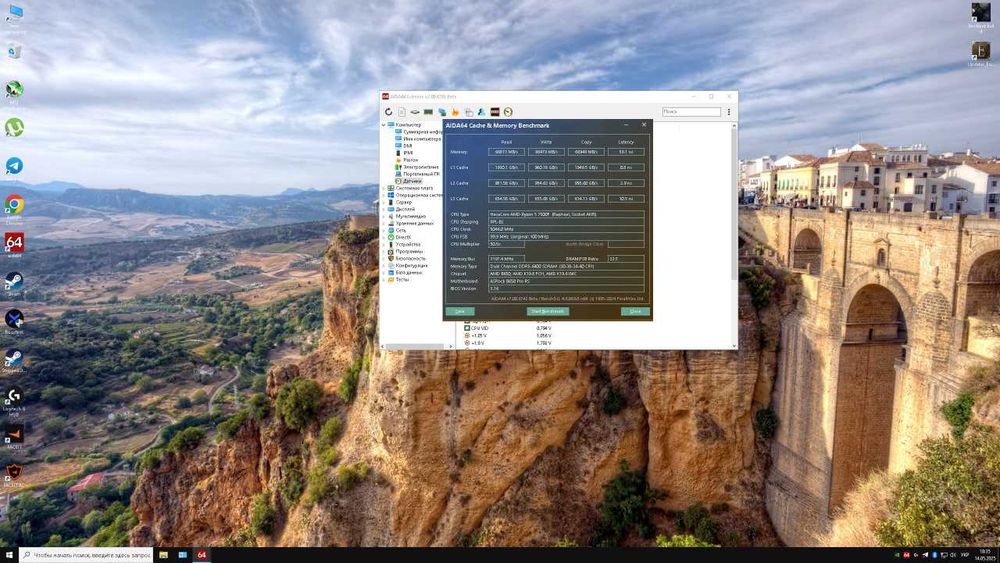Click the orange flame icon in AIDA64 toolbar
This screenshot has height=563, width=1000.
point(455,112)
